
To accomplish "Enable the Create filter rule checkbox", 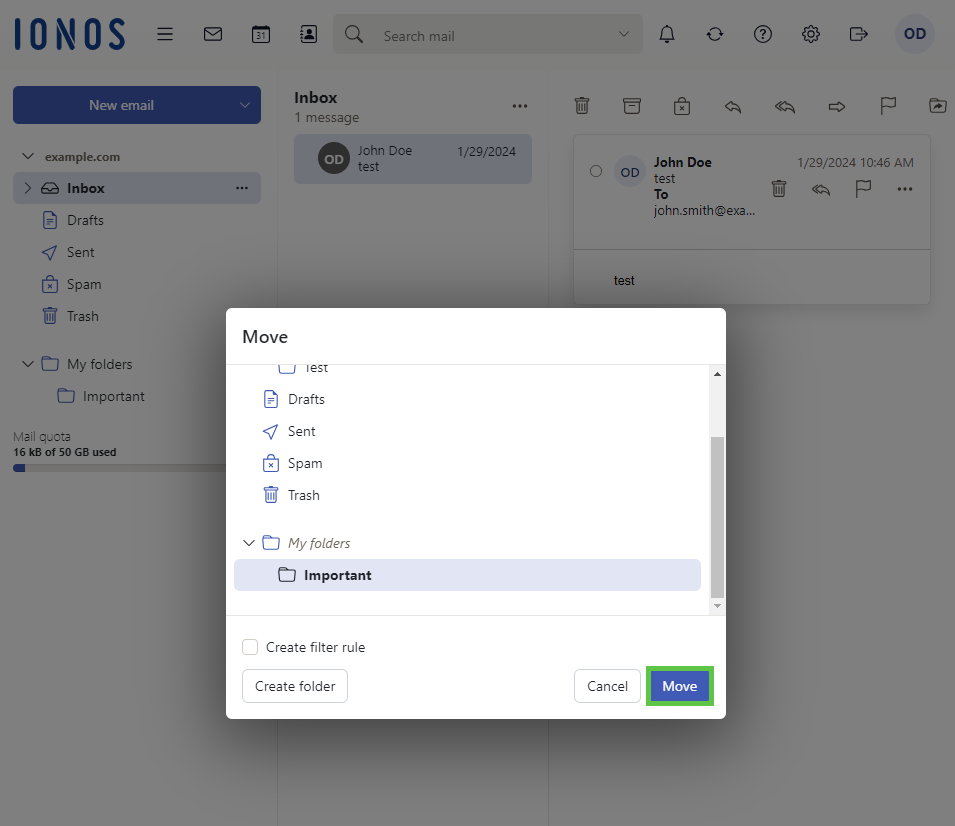I will tap(250, 647).
